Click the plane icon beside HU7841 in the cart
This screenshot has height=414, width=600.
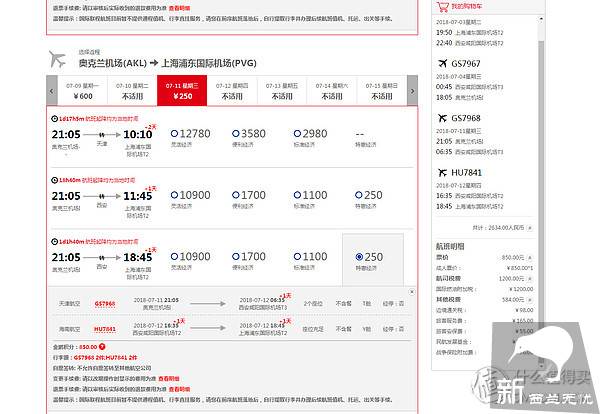pyautogui.click(x=442, y=173)
